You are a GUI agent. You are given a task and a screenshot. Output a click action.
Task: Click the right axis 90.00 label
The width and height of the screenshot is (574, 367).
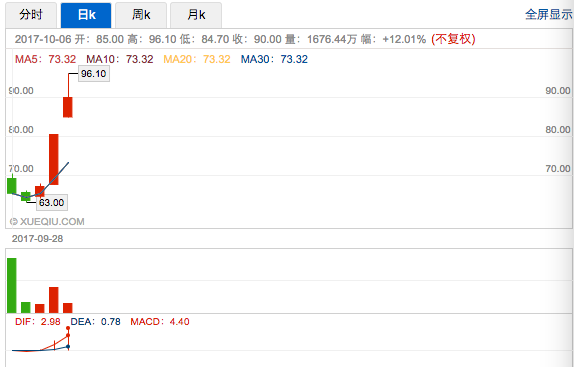558,91
